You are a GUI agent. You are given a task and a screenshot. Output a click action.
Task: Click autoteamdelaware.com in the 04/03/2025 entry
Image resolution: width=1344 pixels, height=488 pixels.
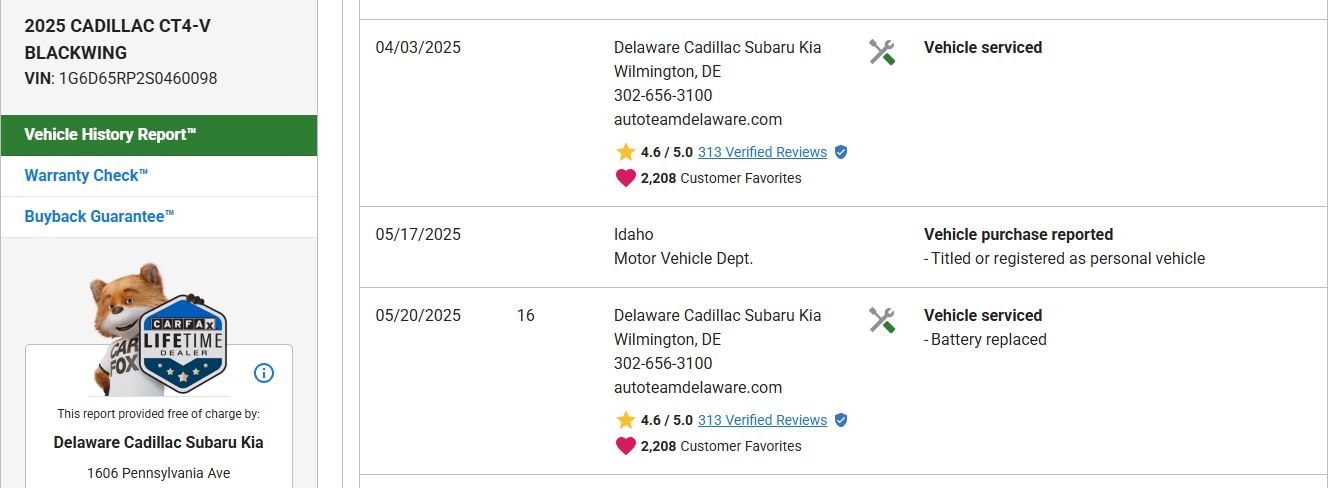[698, 119]
